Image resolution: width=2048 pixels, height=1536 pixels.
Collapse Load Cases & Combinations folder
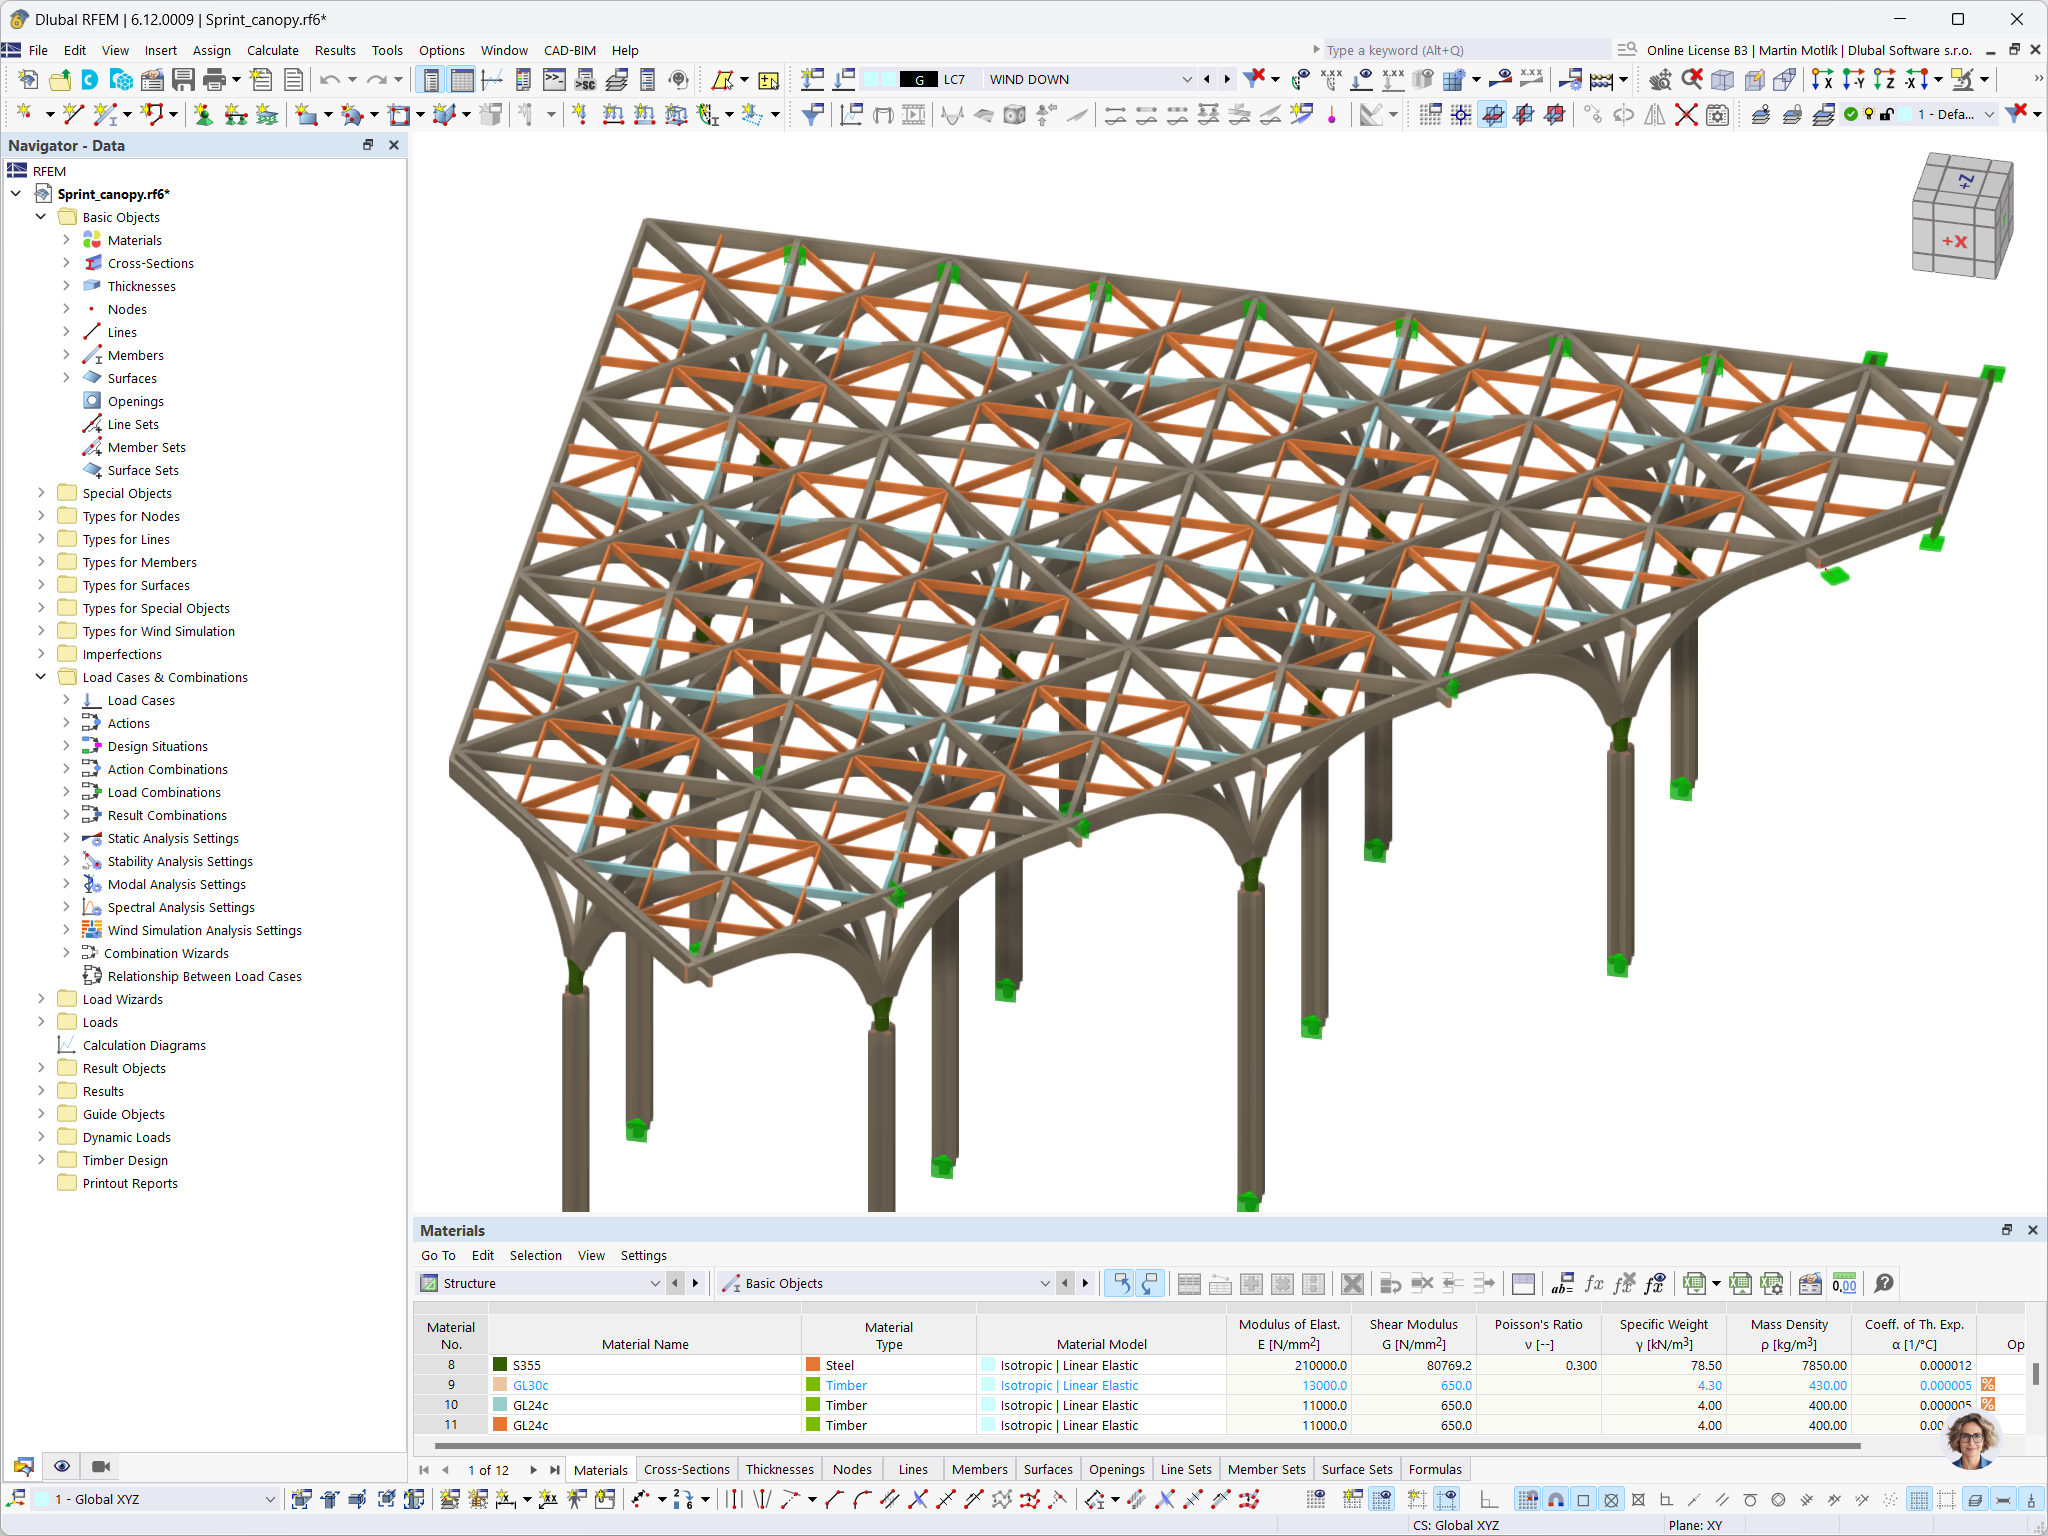[41, 677]
